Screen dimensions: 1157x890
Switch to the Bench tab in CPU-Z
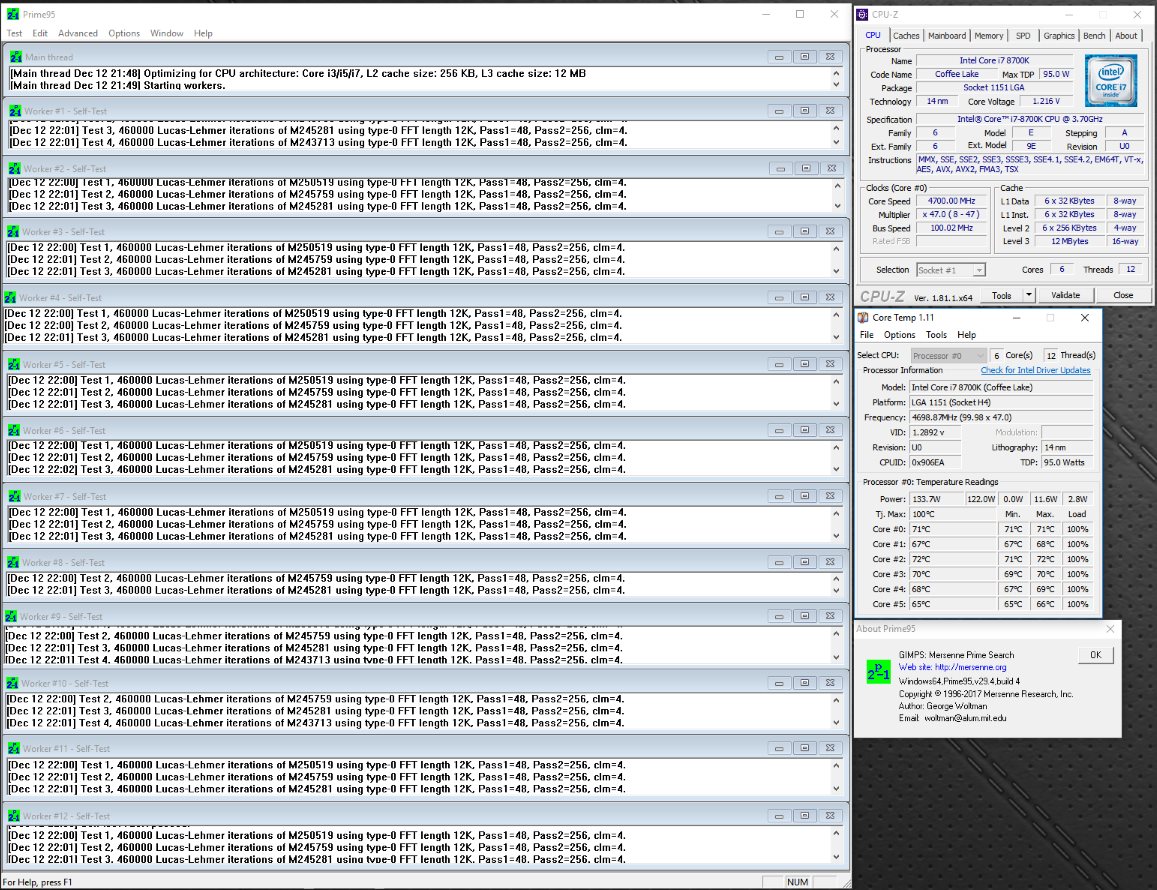pos(1094,35)
